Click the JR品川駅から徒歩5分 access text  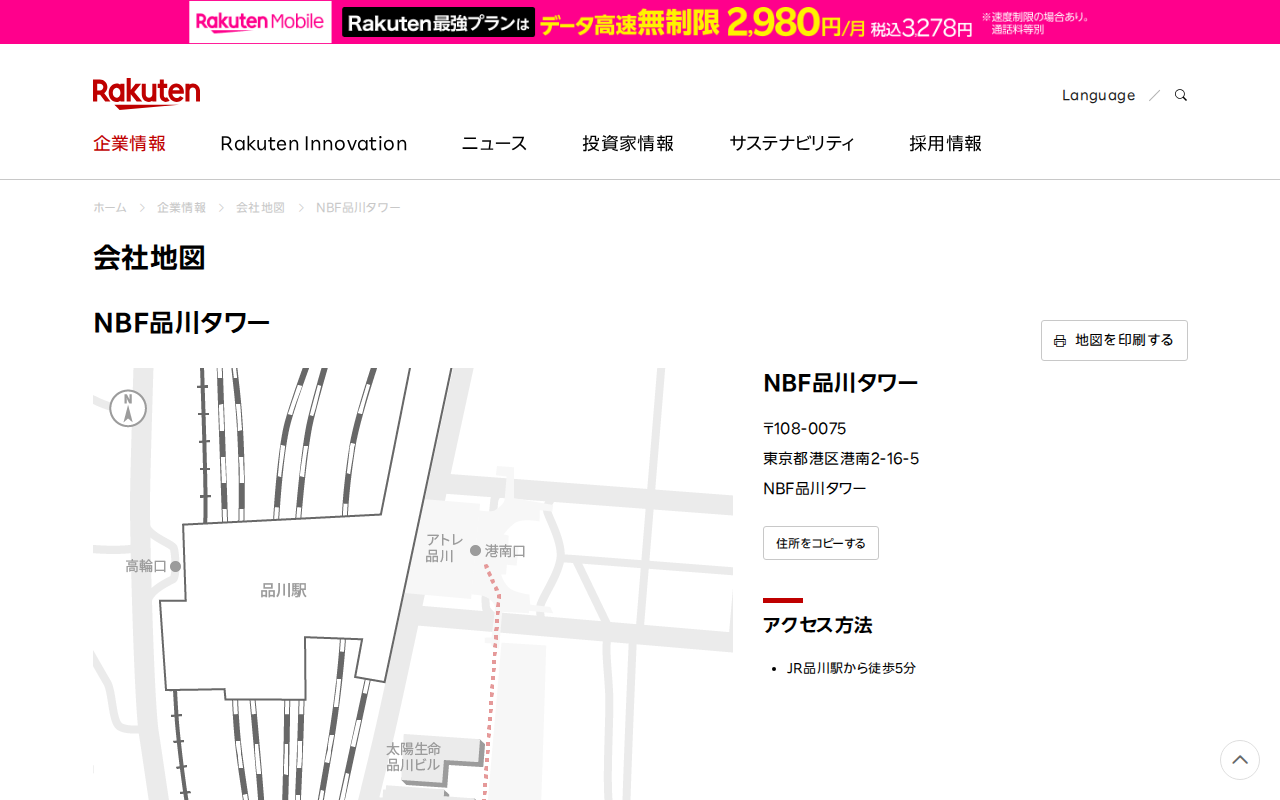tap(851, 668)
